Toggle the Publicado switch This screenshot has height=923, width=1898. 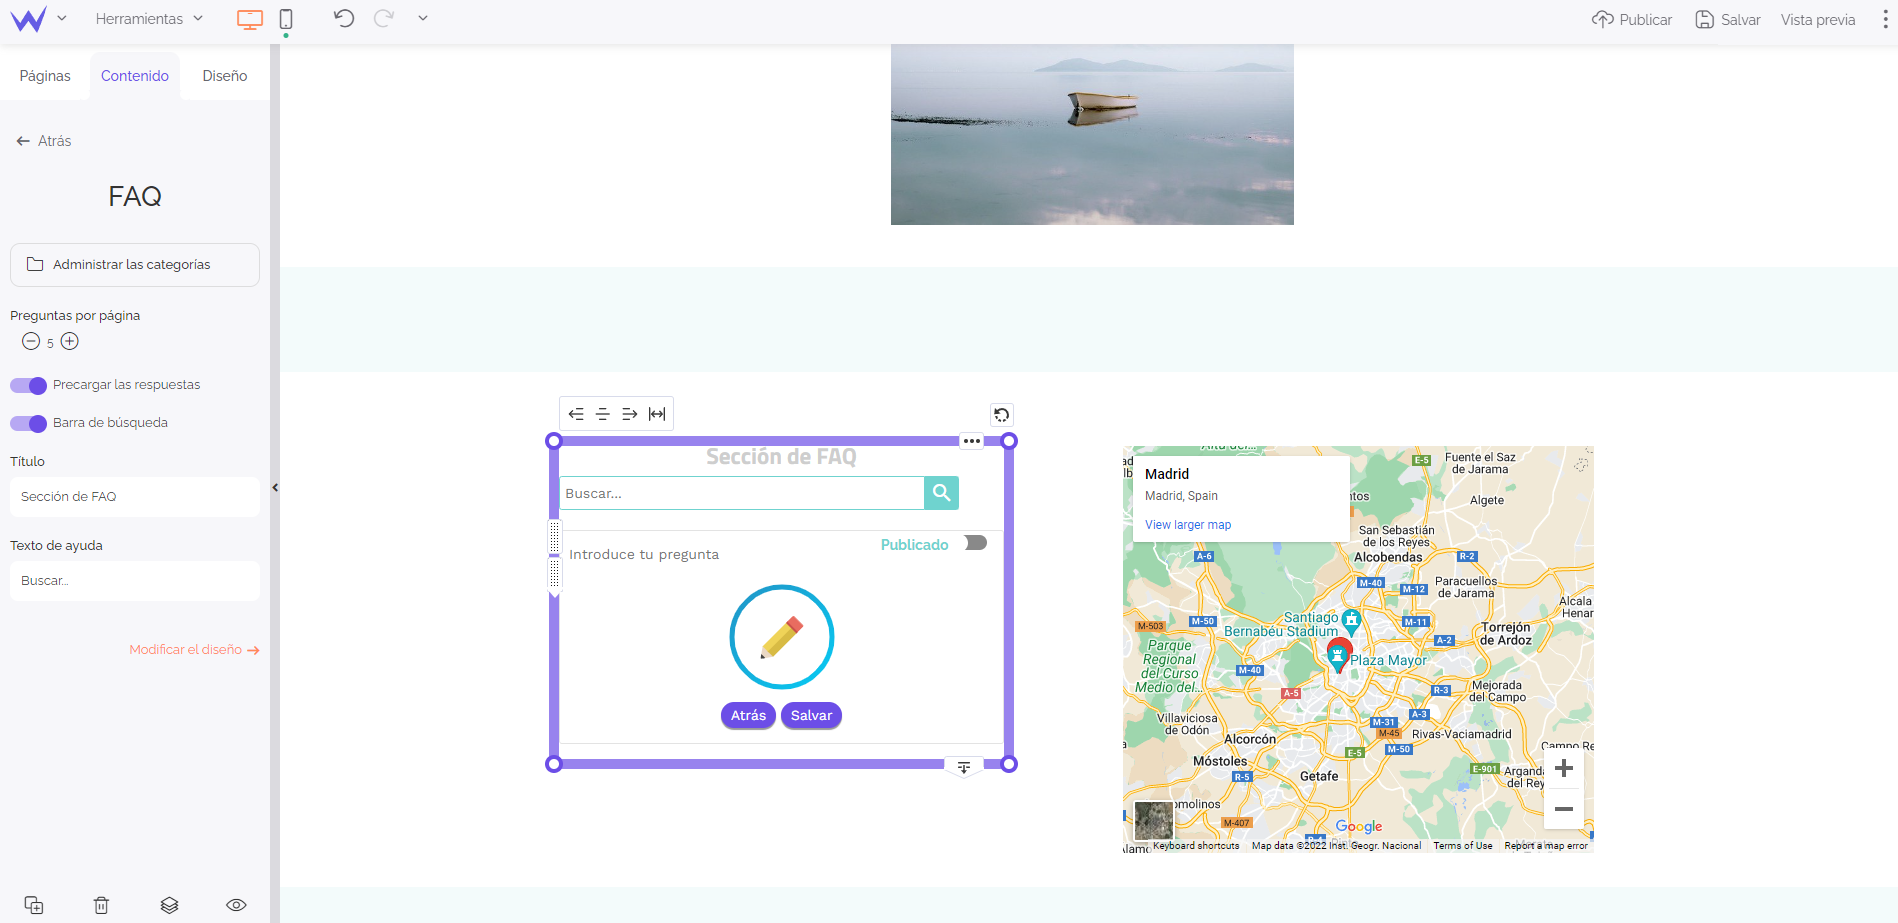(976, 543)
